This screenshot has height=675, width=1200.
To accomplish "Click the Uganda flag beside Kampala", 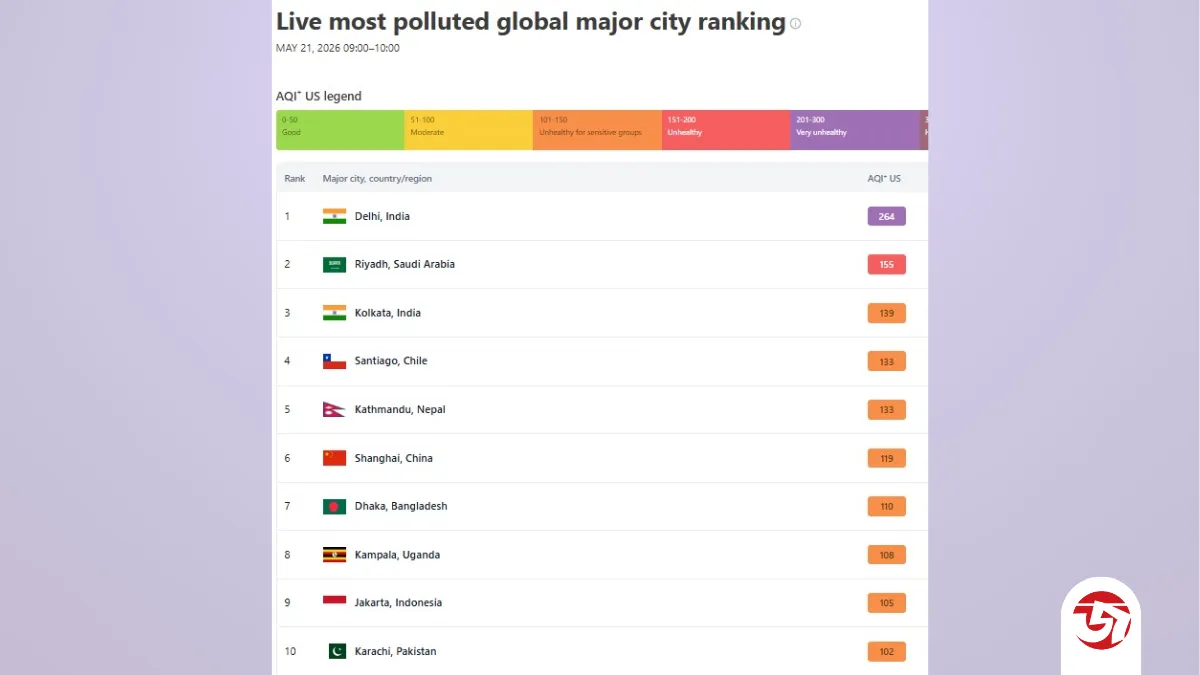I will click(334, 555).
